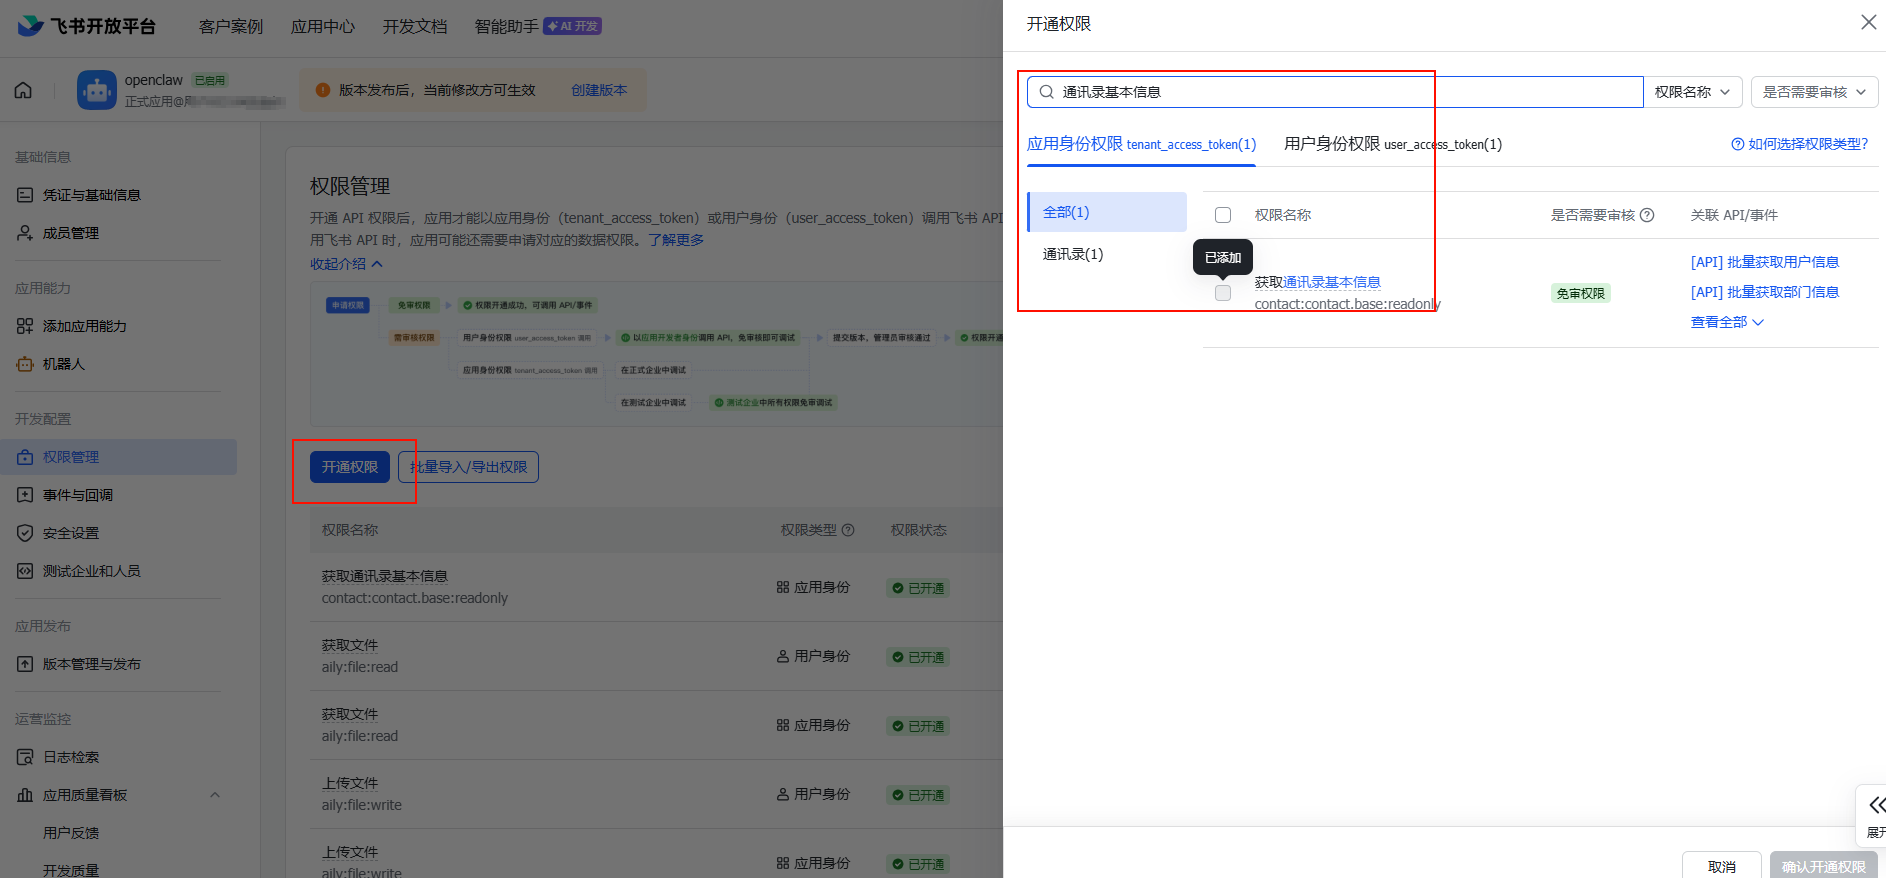Open the 如何选择权限类型 help link
1886x878 pixels.
[x=1800, y=144]
